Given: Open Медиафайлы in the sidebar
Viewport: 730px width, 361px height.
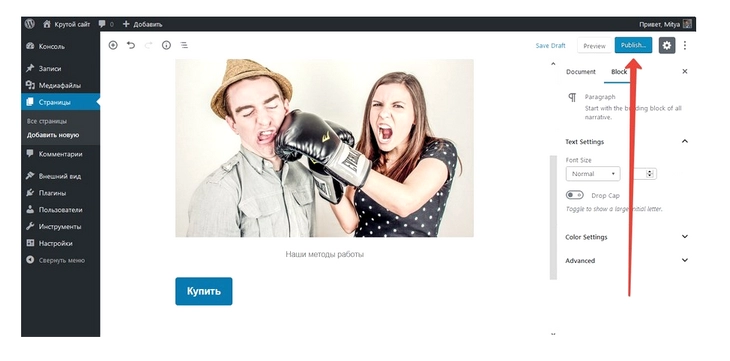Looking at the screenshot, I should (x=60, y=85).
